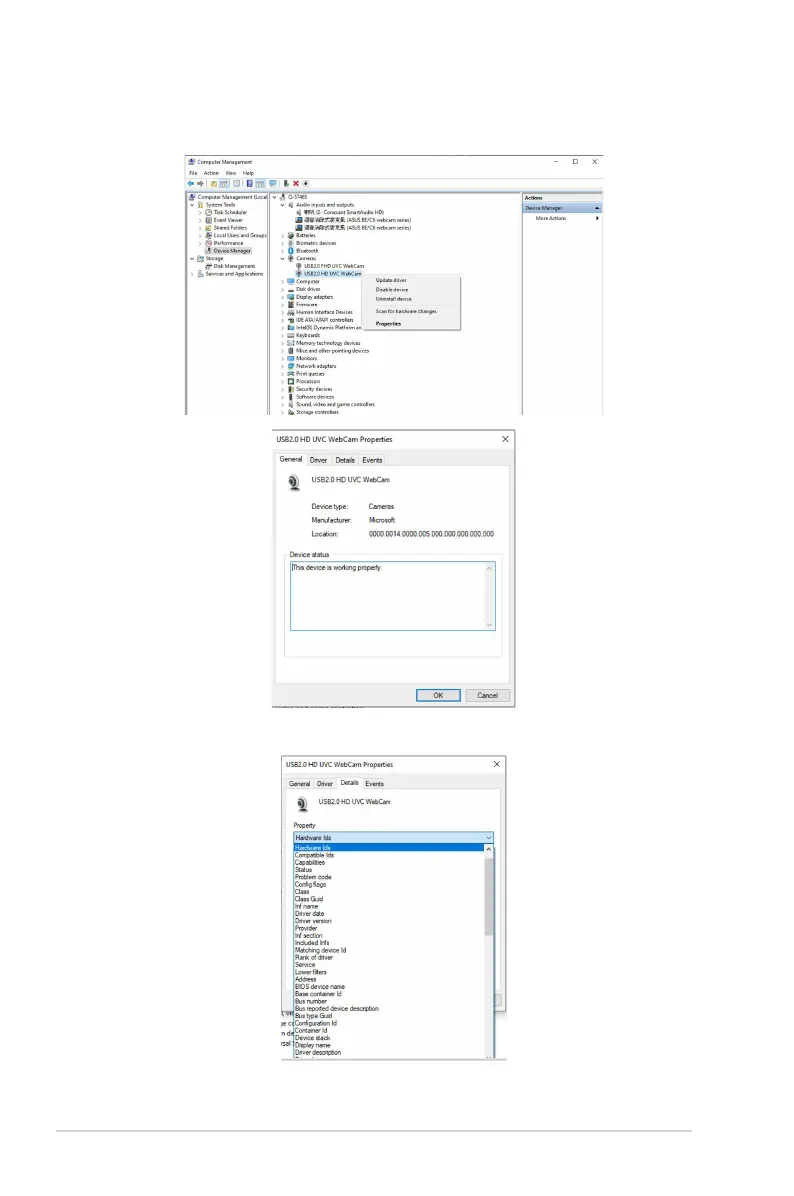
Task: Open the View menu
Action: pyautogui.click(x=230, y=173)
